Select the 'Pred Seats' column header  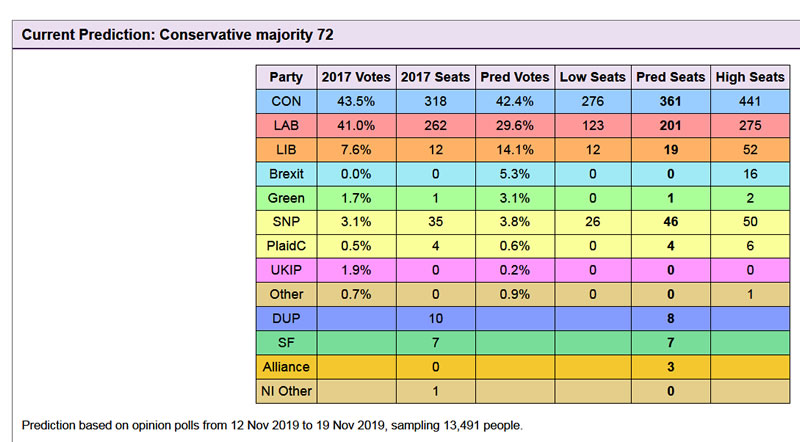[x=670, y=77]
